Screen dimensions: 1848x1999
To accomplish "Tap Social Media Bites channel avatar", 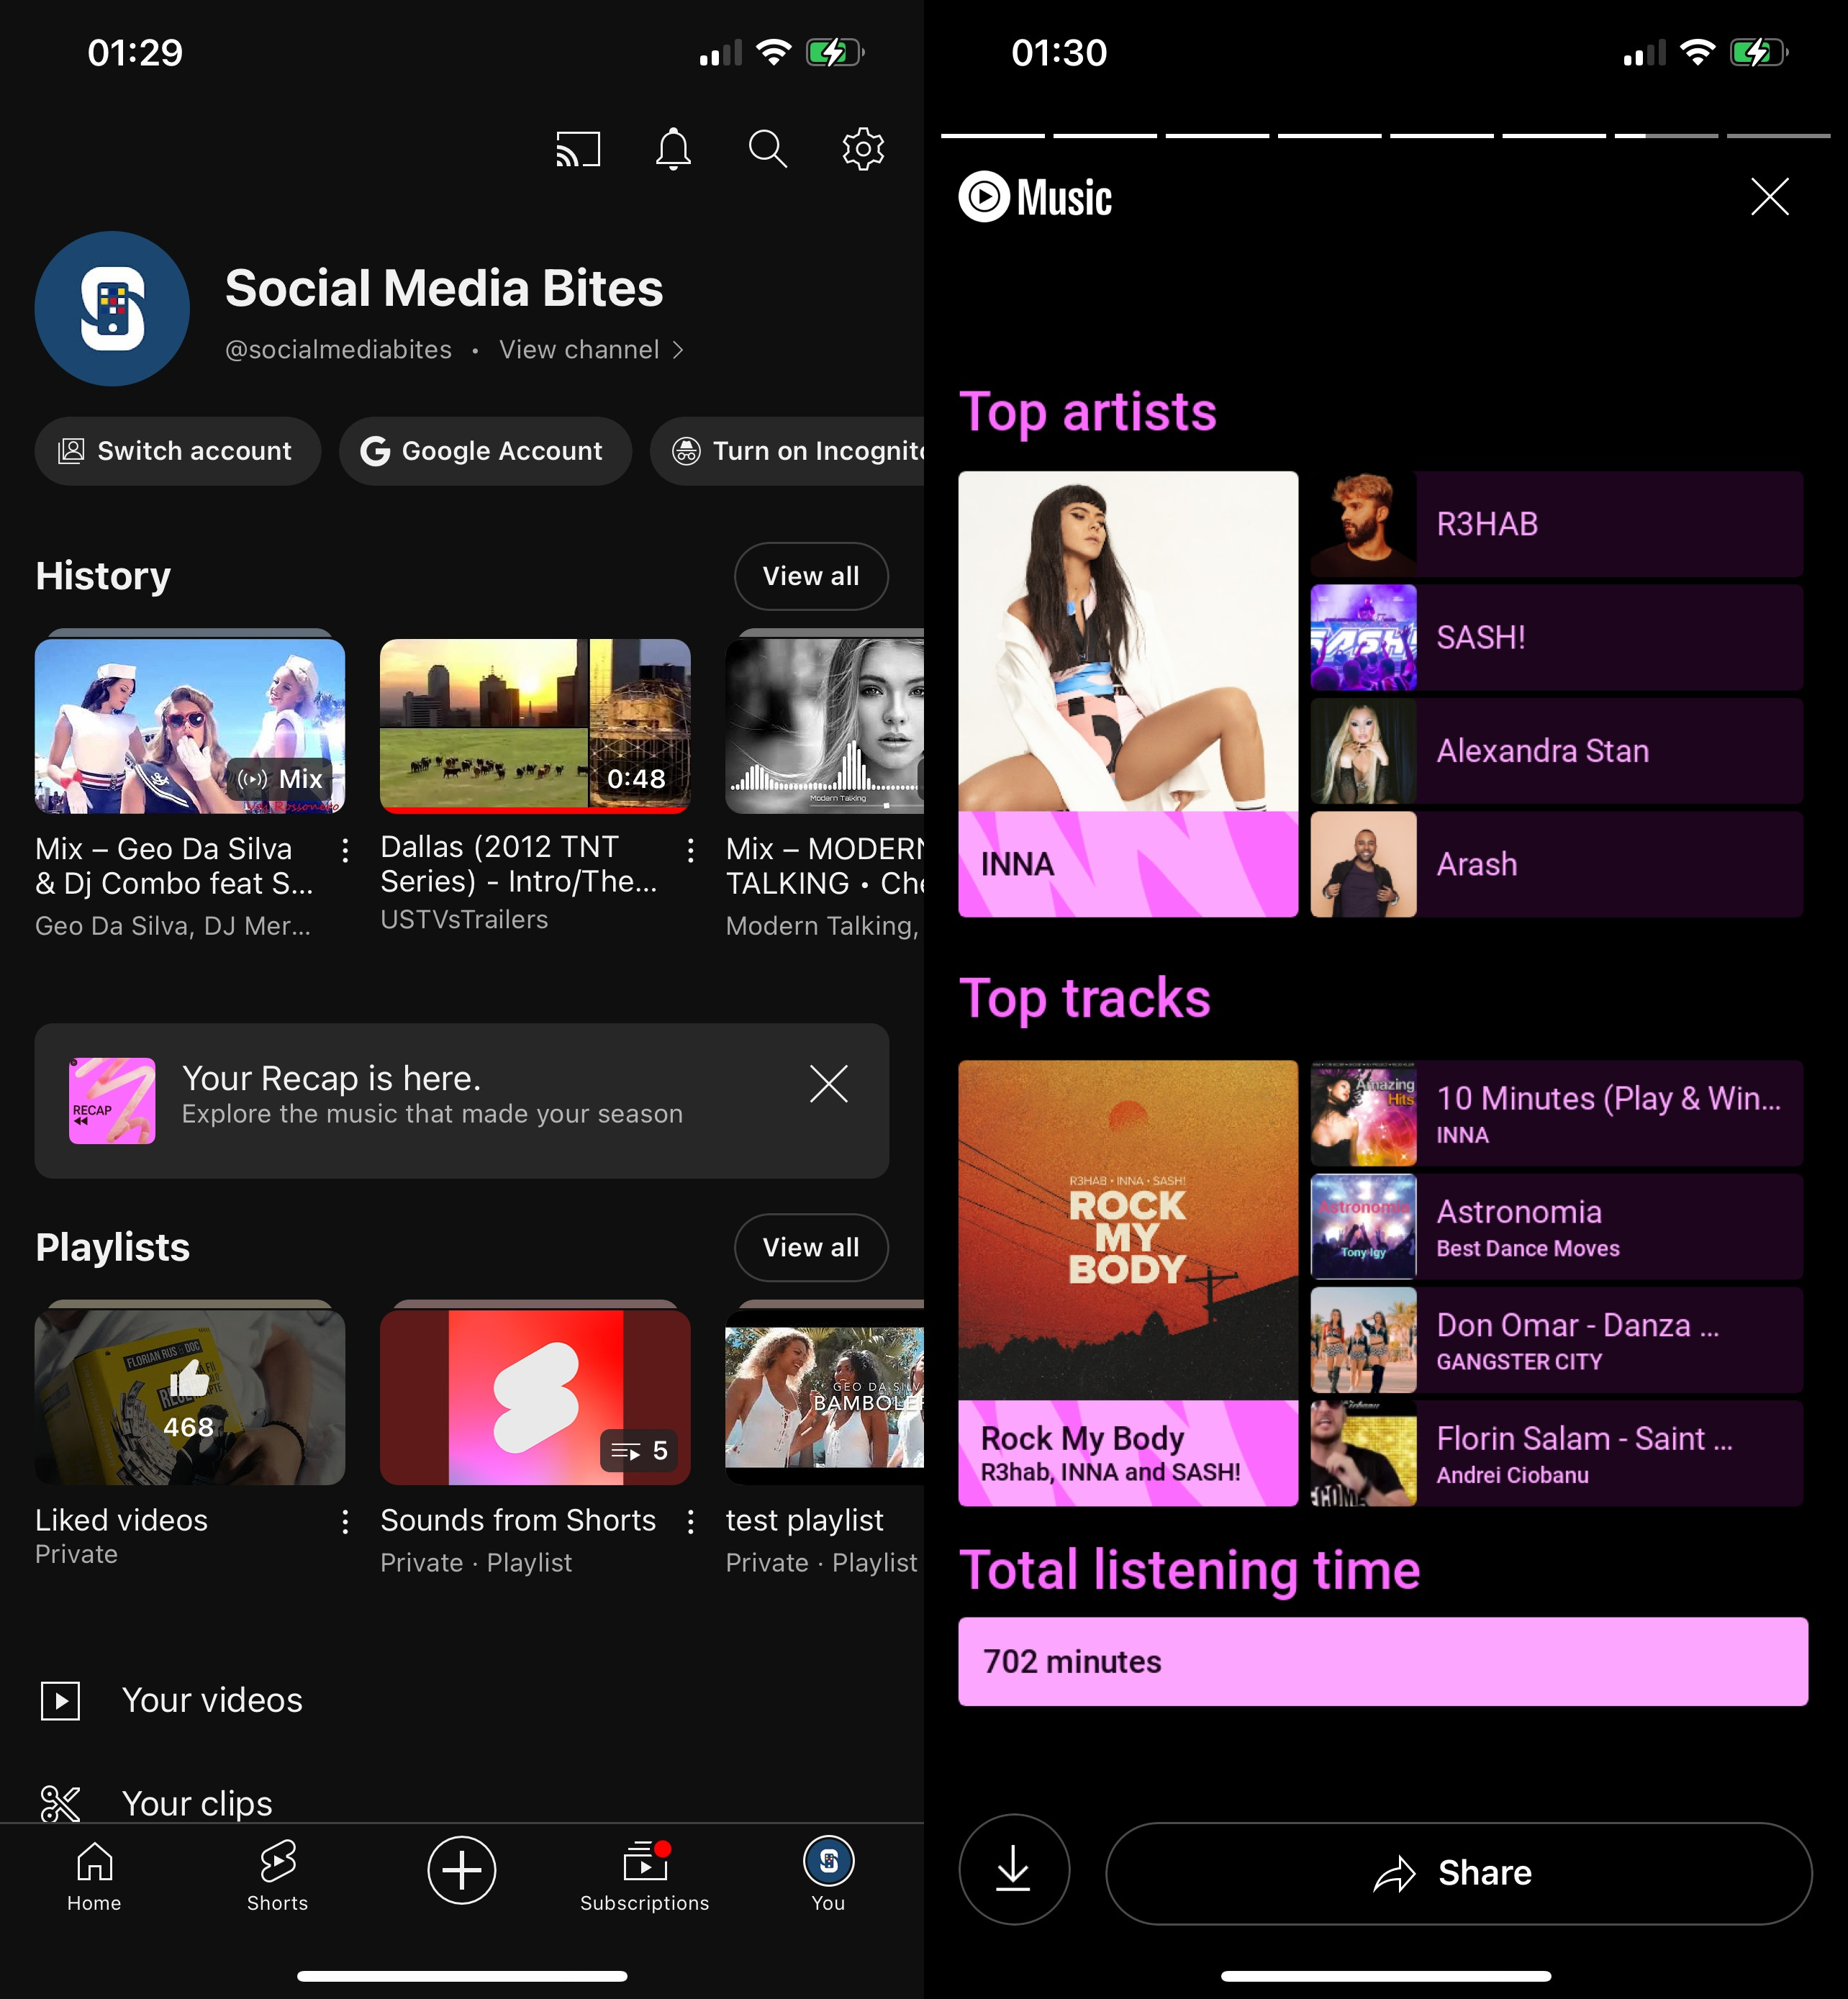I will [x=112, y=309].
